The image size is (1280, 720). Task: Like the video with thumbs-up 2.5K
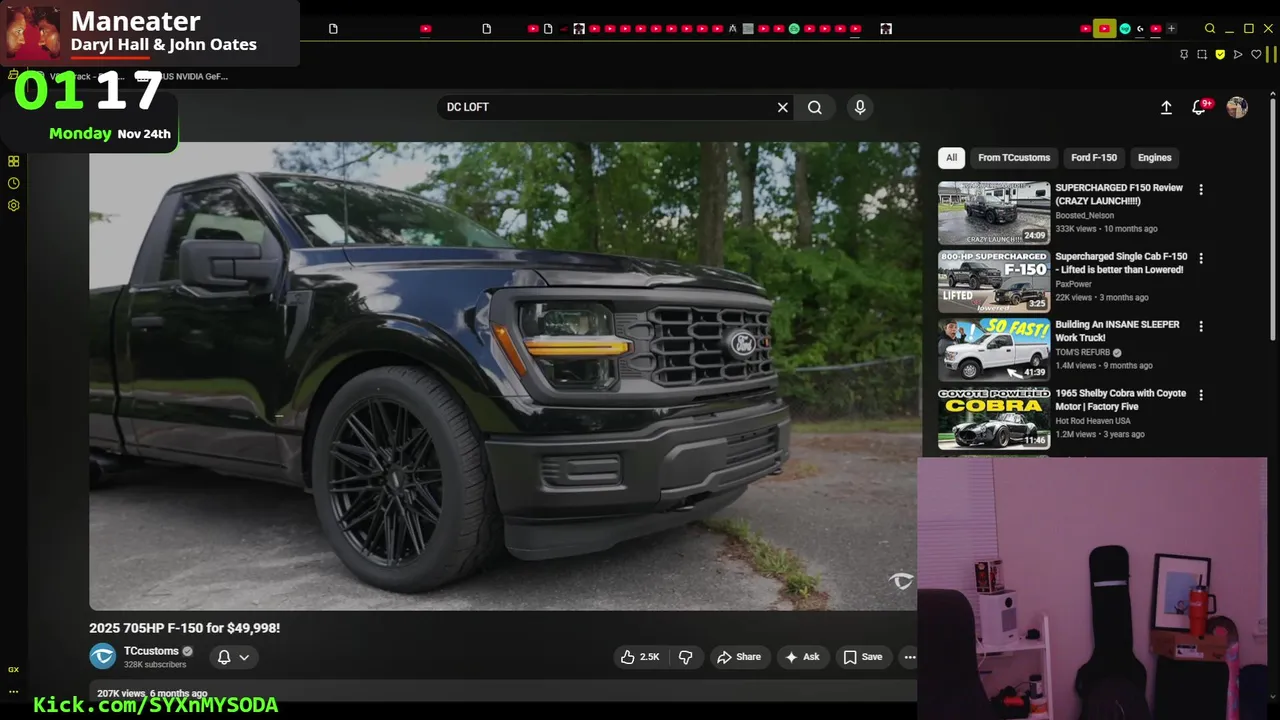(640, 657)
